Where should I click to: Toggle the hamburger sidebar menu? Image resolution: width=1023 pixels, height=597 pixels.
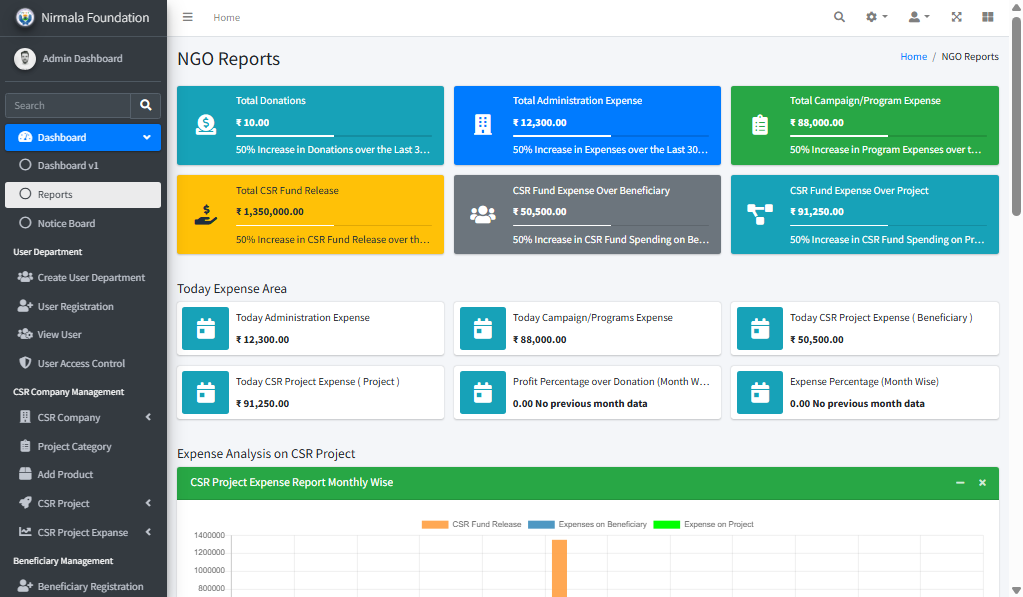click(x=188, y=17)
